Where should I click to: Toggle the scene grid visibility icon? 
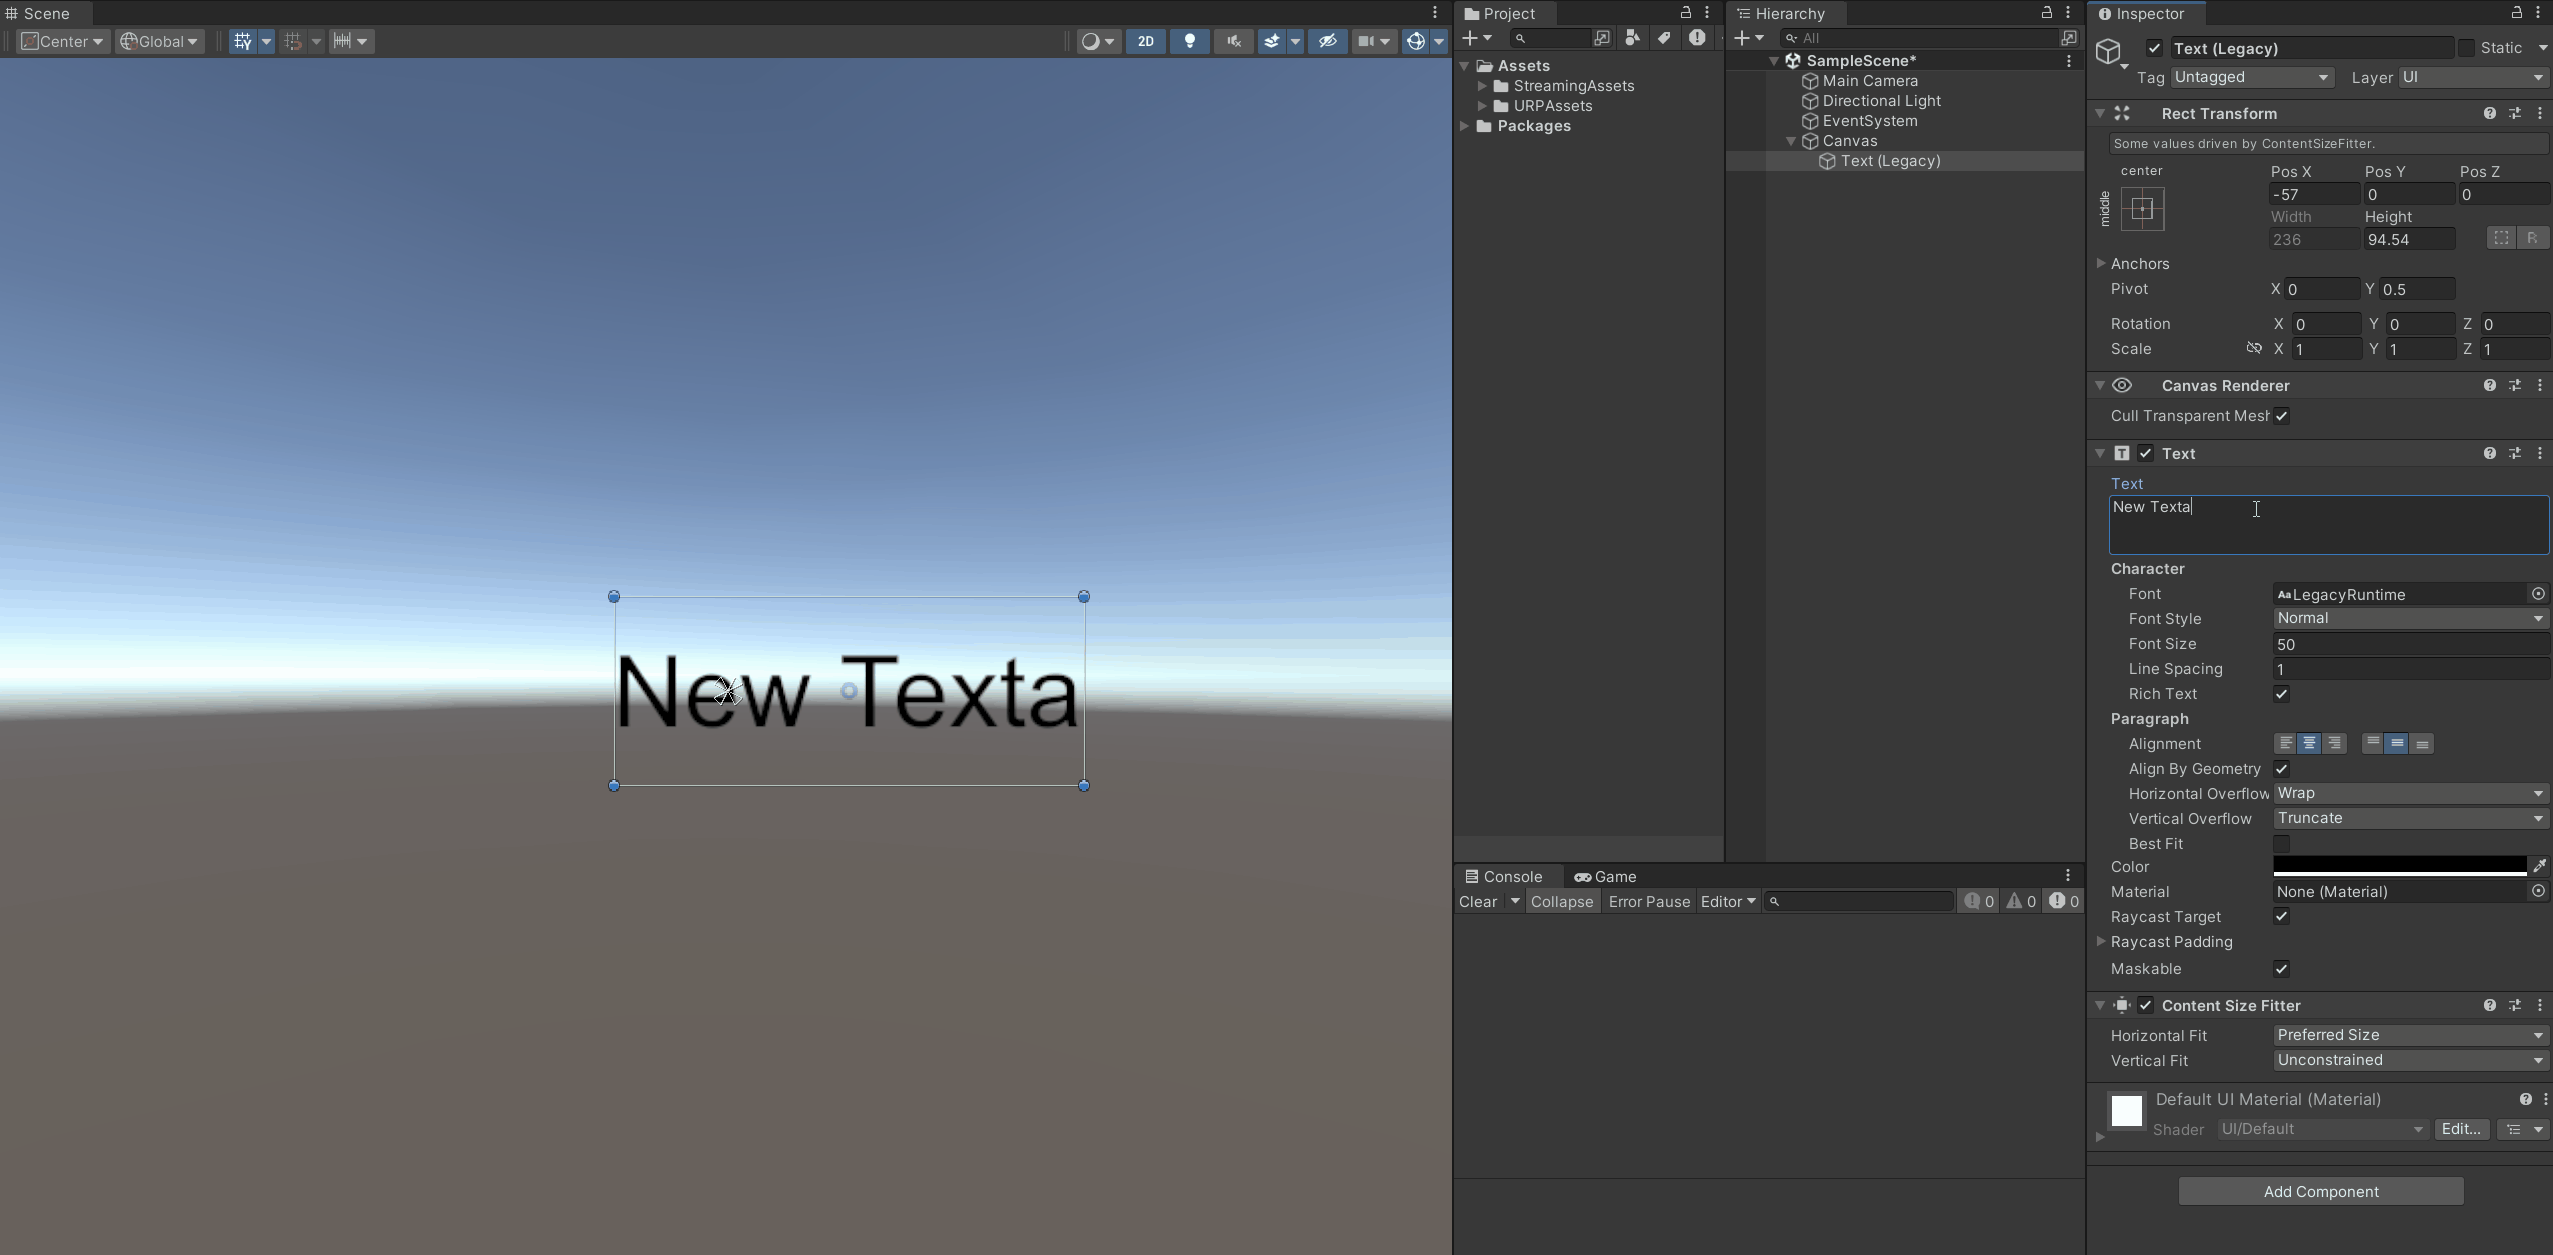243,41
